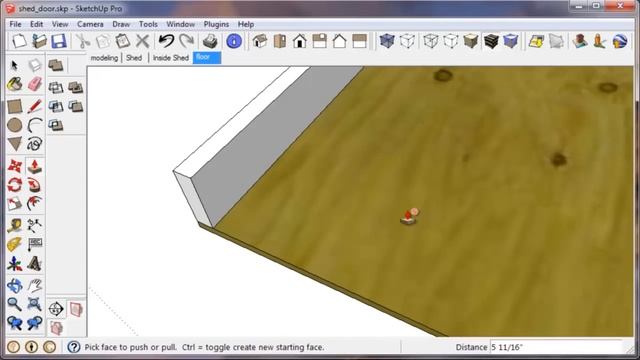This screenshot has width=640, height=360.
Task: Select the Make Component tool
Action: click(x=35, y=65)
